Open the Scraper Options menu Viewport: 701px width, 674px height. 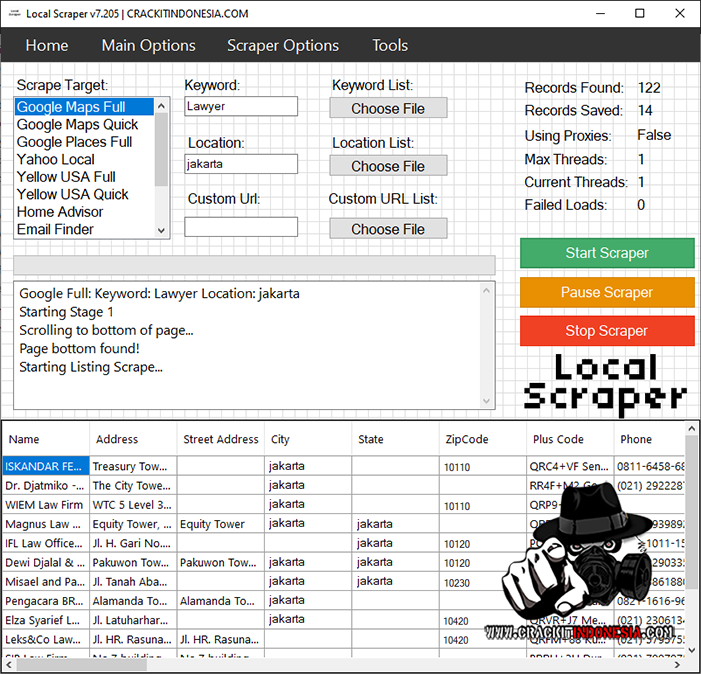(x=283, y=45)
